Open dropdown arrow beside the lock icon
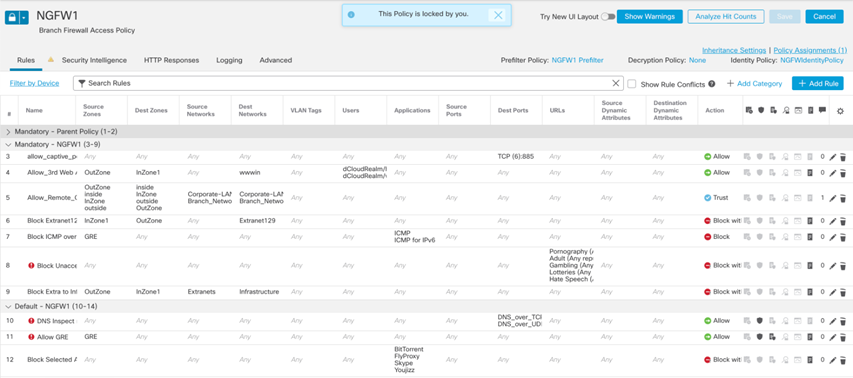This screenshot has height=378, width=853. (24, 17)
